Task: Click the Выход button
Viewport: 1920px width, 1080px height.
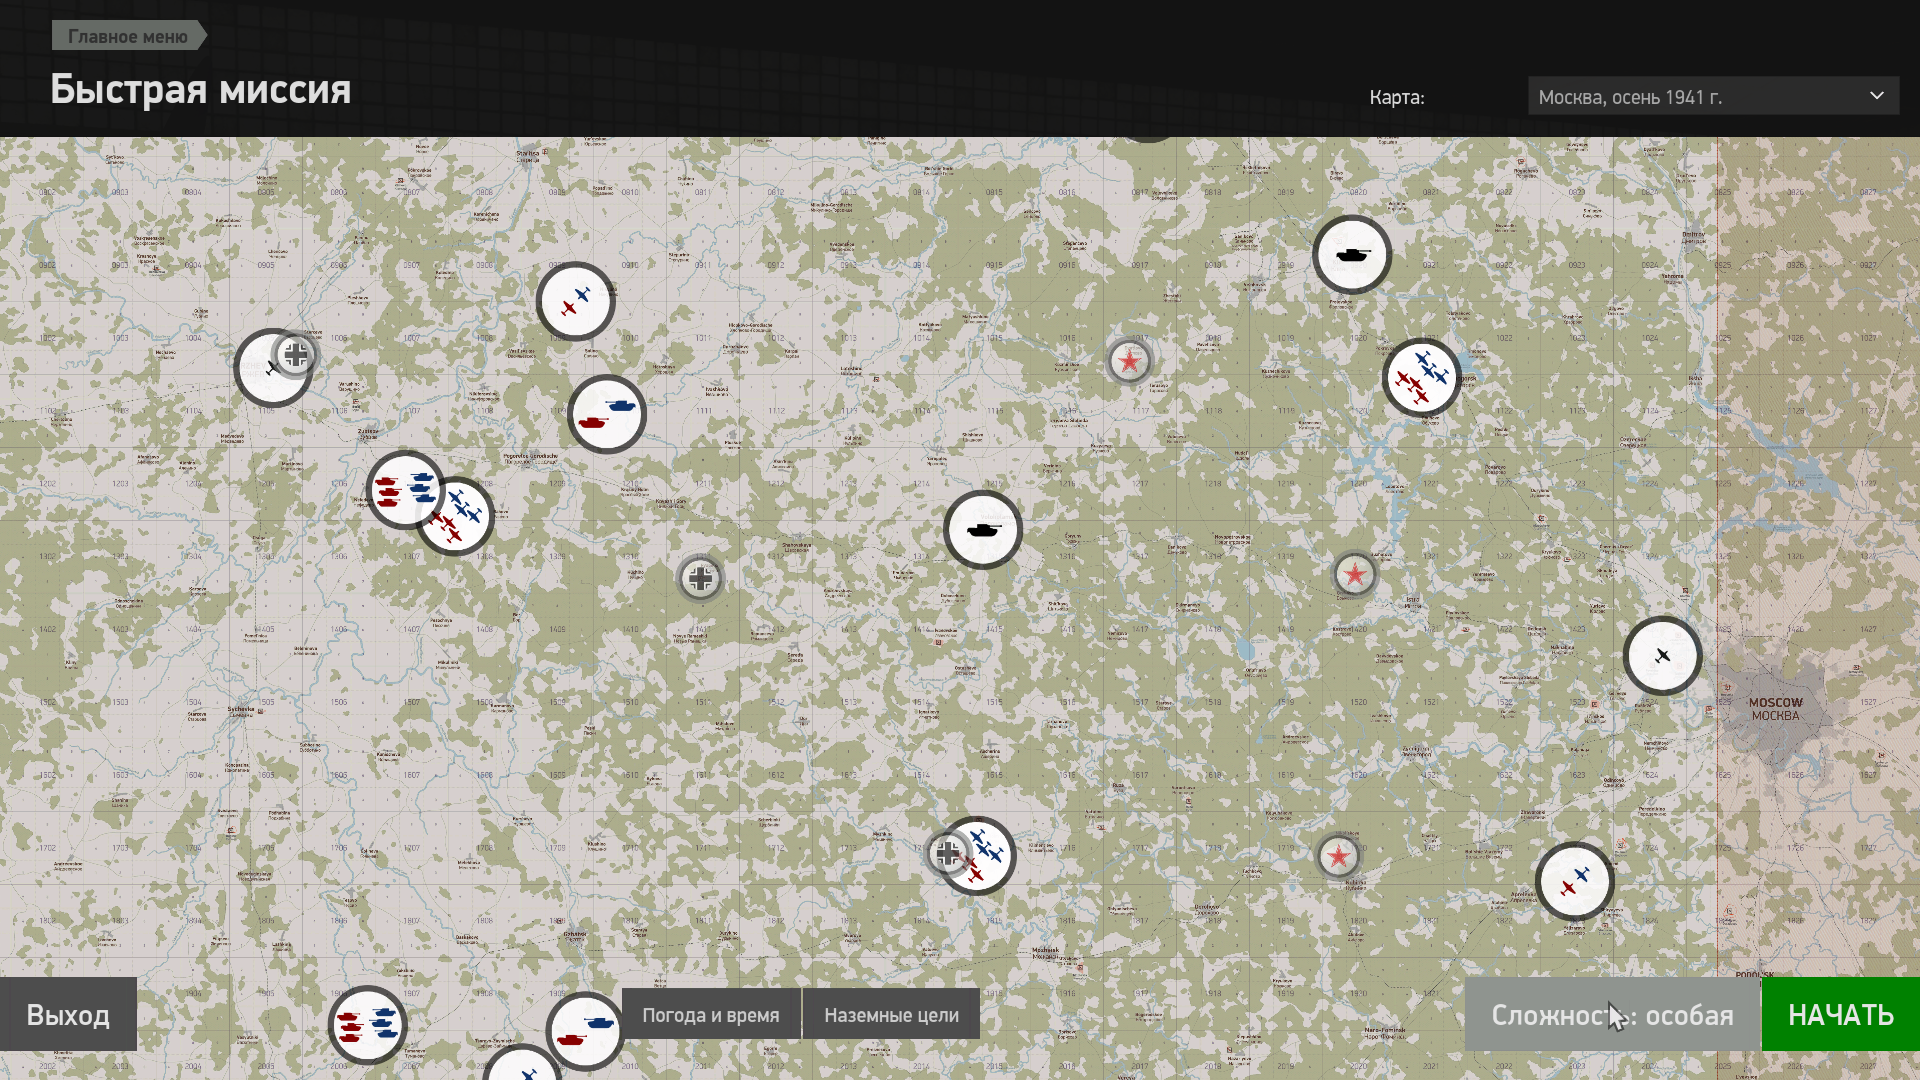Action: point(68,1015)
